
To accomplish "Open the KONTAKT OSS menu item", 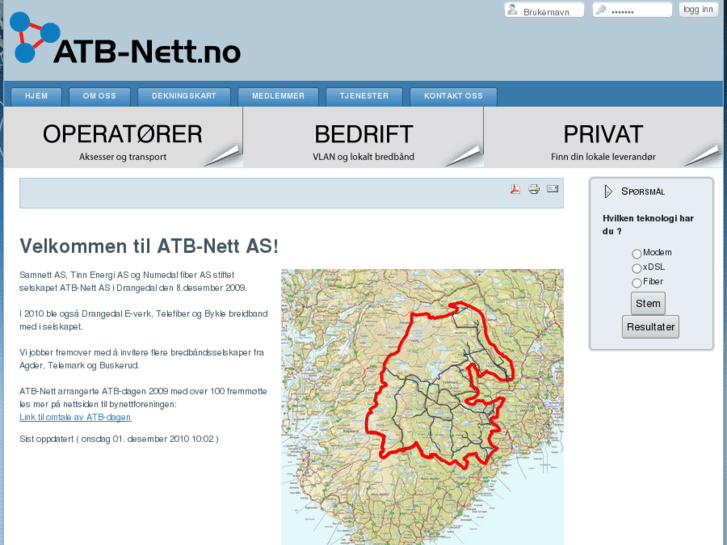I will (x=453, y=96).
